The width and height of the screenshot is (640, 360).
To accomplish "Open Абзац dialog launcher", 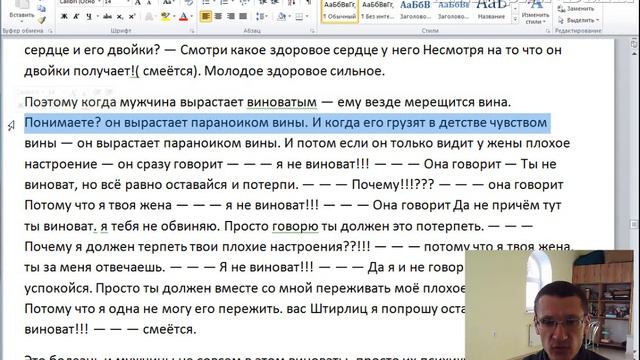I will coord(312,31).
